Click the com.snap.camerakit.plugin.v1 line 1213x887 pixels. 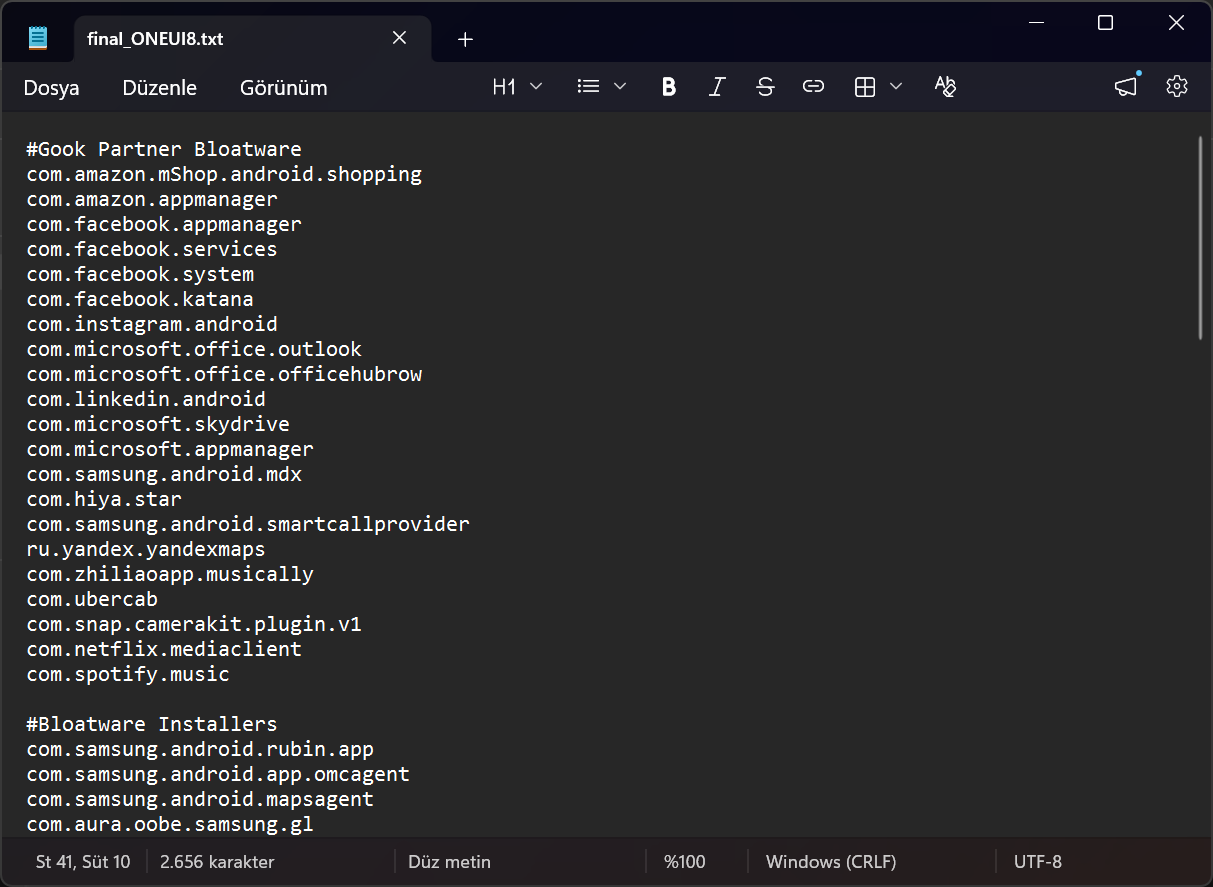pyautogui.click(x=194, y=624)
